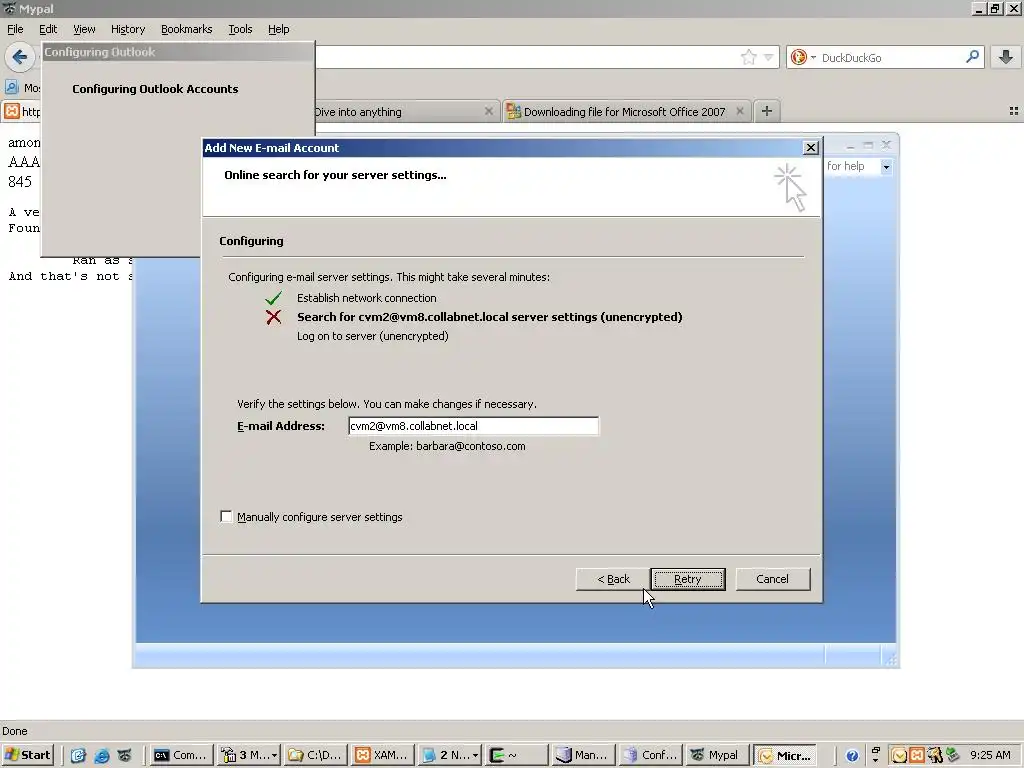This screenshot has height=768, width=1024.
Task: Switch to Mypal taskbar button
Action: point(717,755)
